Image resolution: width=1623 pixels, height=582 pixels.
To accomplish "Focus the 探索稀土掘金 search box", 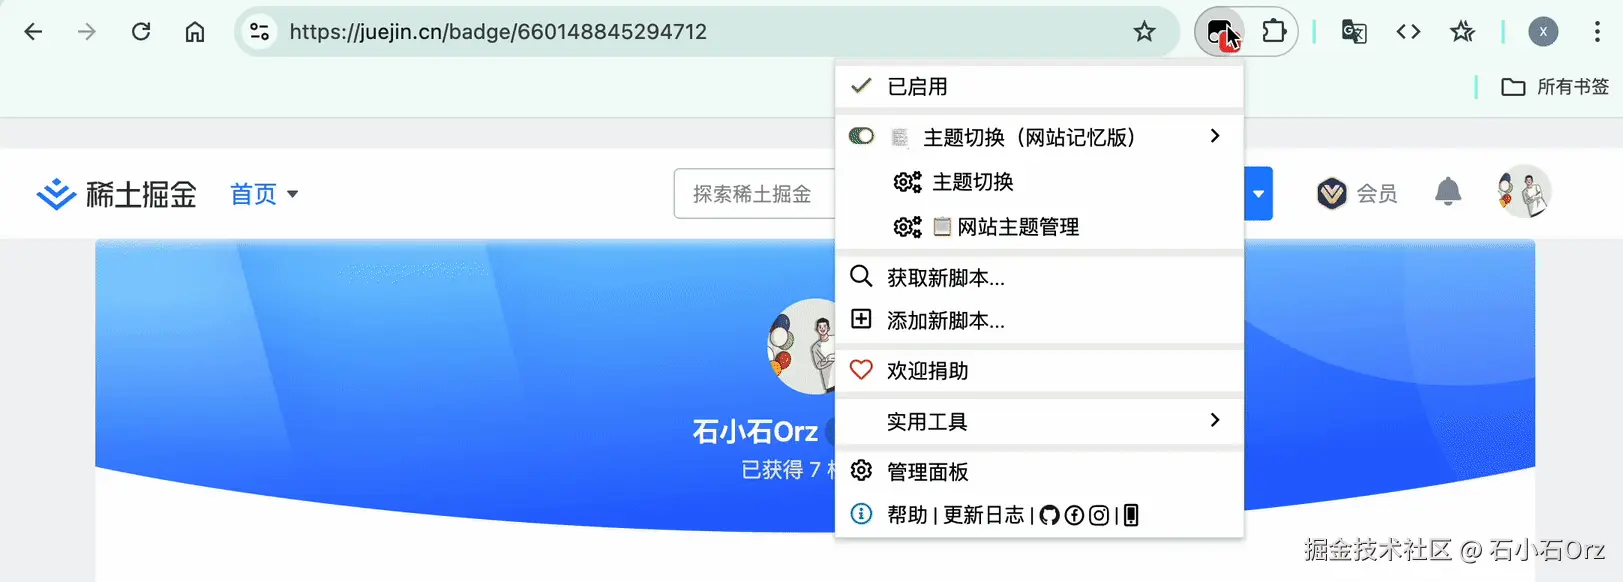I will pyautogui.click(x=755, y=194).
